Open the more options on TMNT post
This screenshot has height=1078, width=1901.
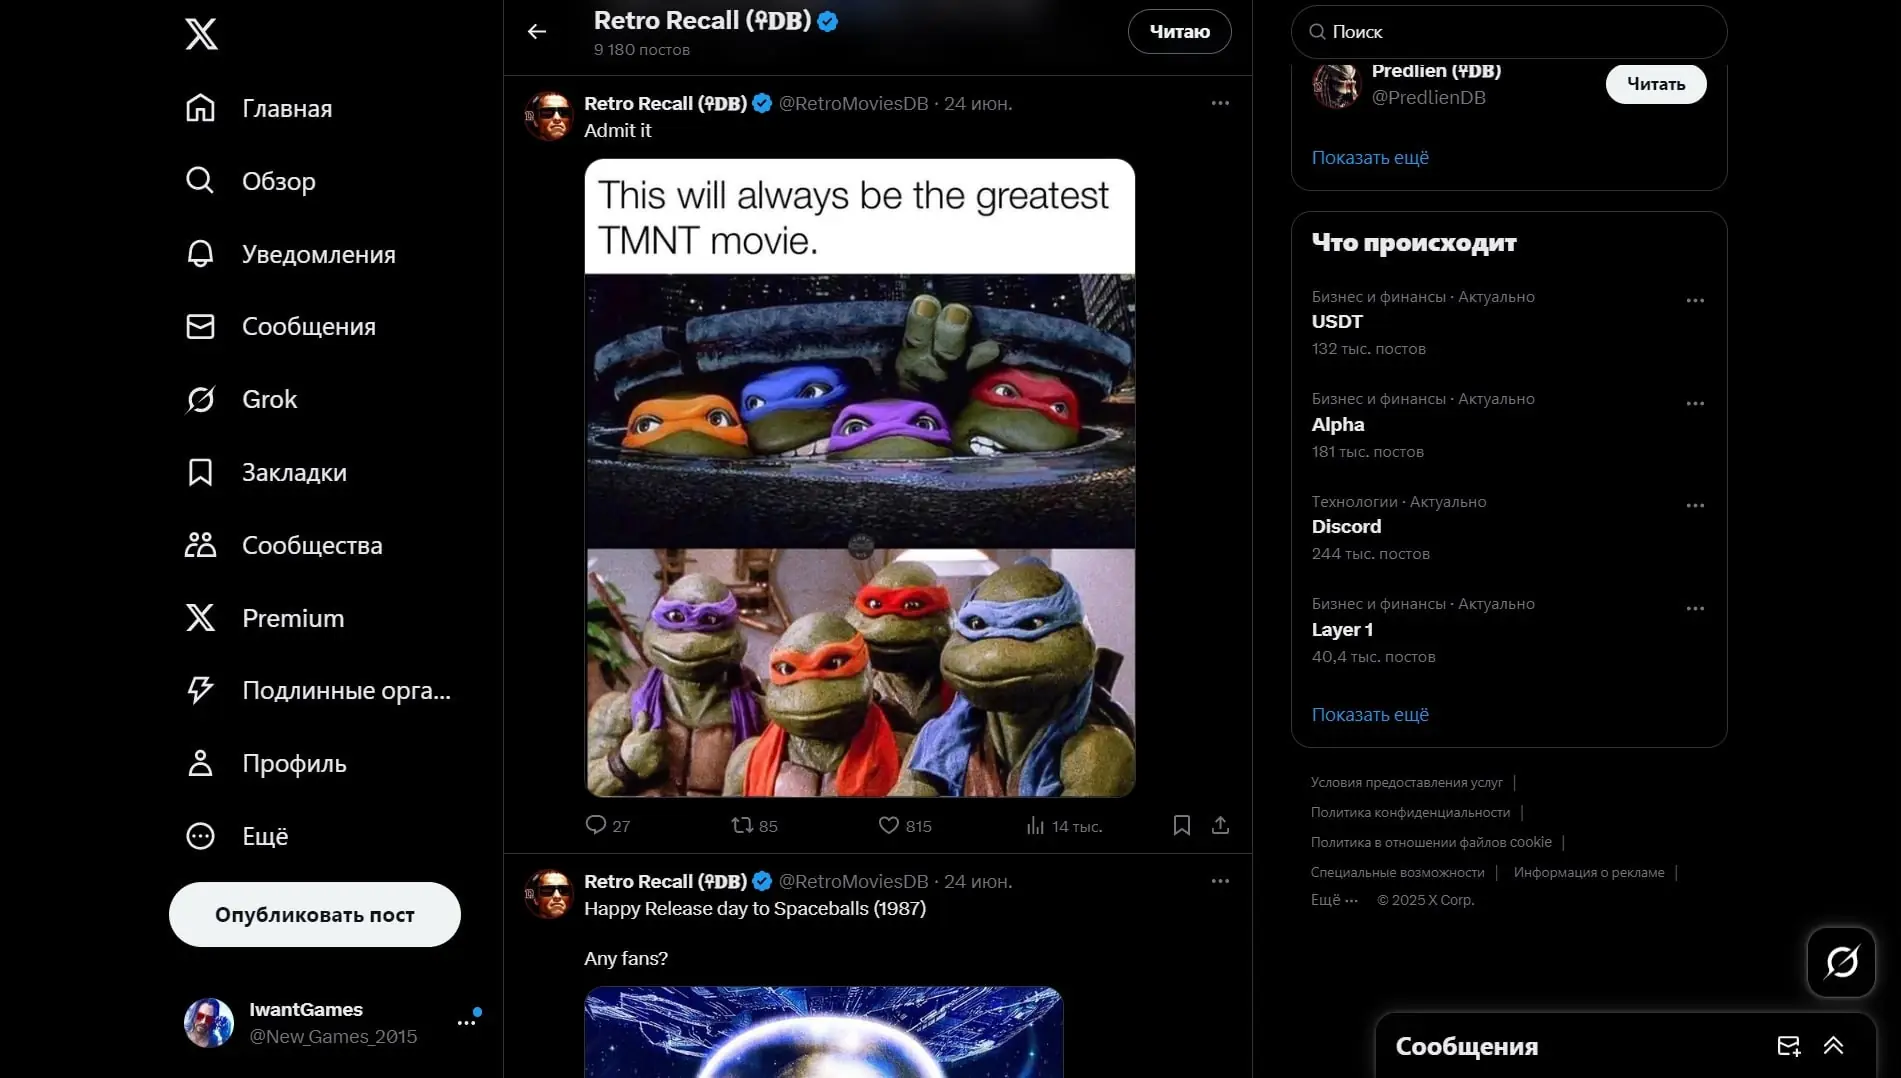pyautogui.click(x=1220, y=103)
